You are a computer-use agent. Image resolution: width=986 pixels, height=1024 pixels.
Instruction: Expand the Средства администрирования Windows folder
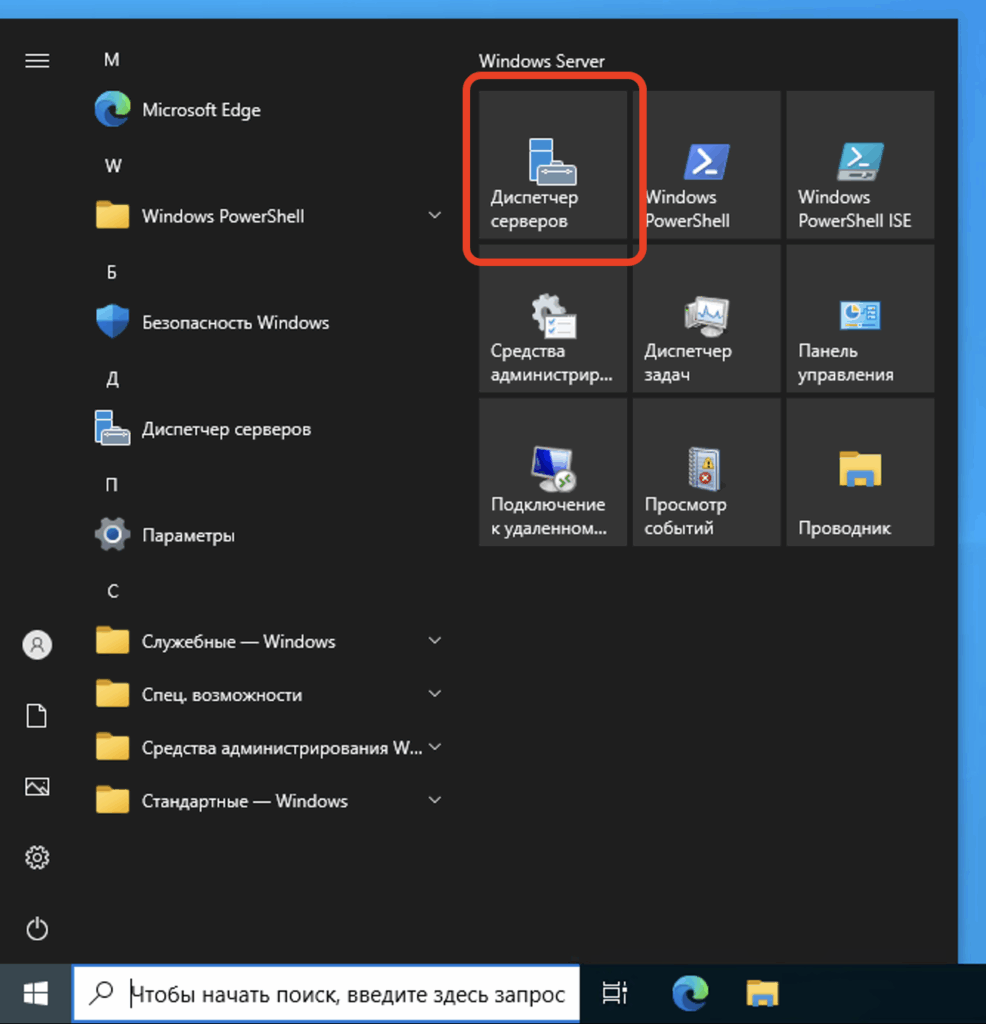pyautogui.click(x=268, y=748)
